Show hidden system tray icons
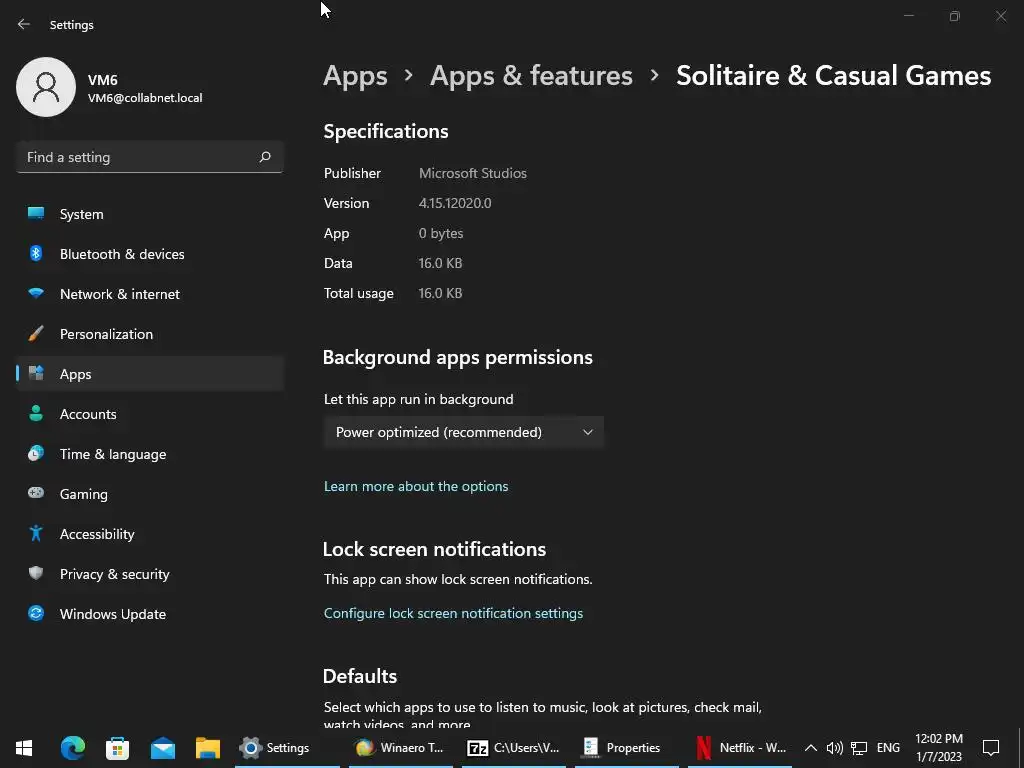 point(811,747)
